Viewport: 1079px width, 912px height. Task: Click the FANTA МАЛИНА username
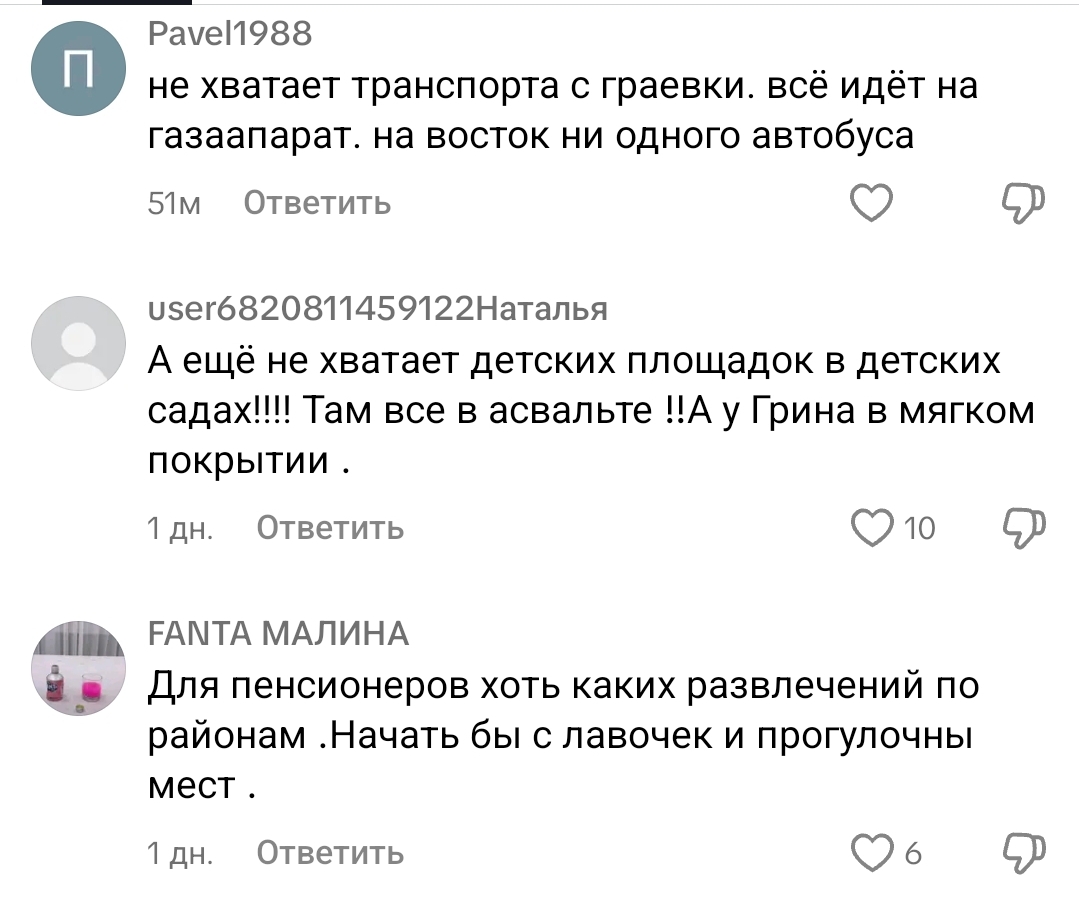click(x=278, y=633)
